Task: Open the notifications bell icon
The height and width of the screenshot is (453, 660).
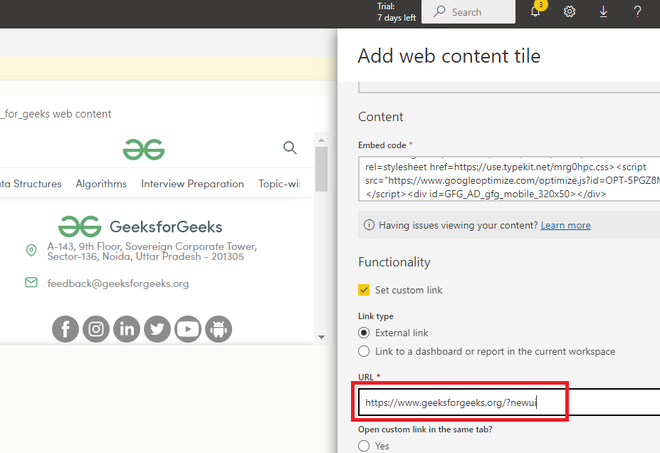Action: coord(536,12)
